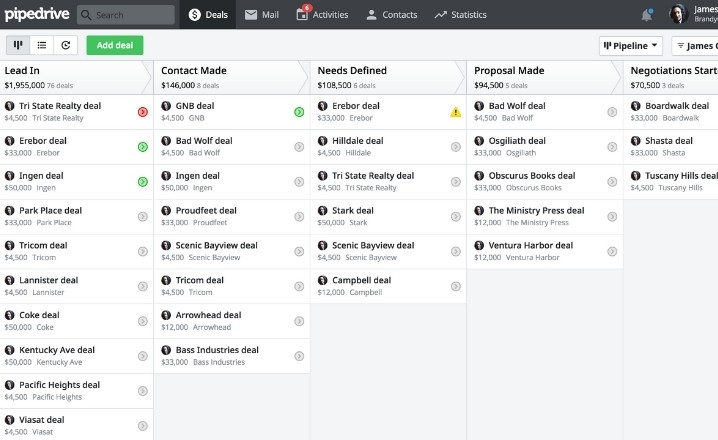Click the Obscurus Books organization name
The width and height of the screenshot is (718, 440).
(x=533, y=188)
